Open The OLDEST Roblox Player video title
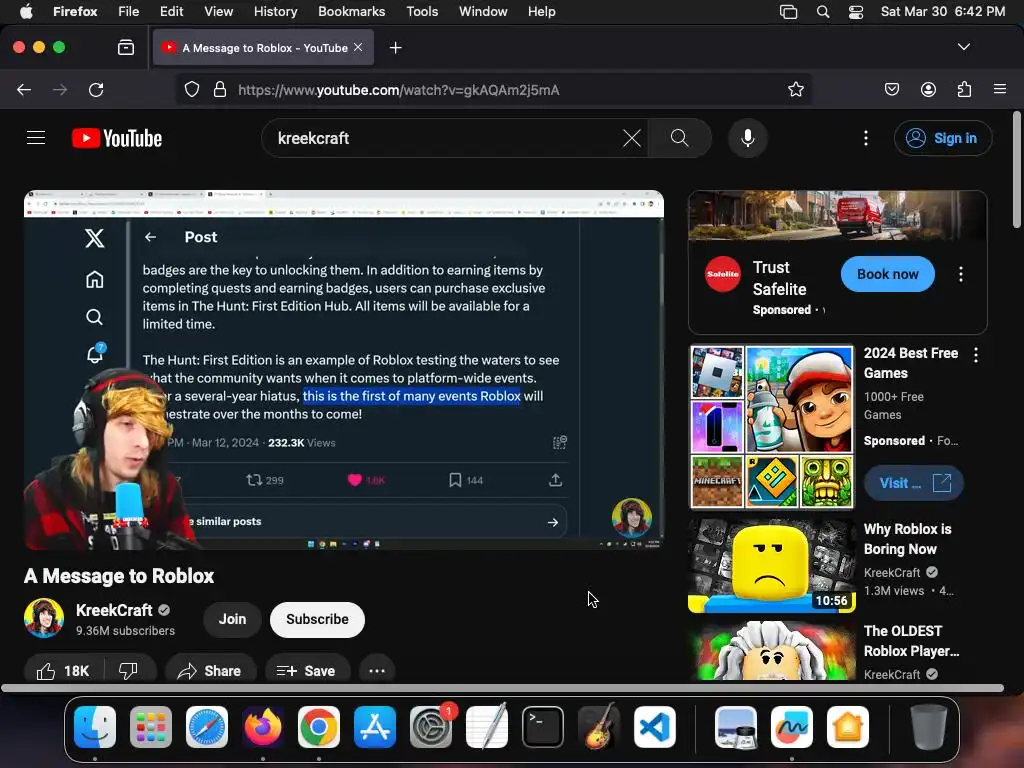 (x=912, y=641)
